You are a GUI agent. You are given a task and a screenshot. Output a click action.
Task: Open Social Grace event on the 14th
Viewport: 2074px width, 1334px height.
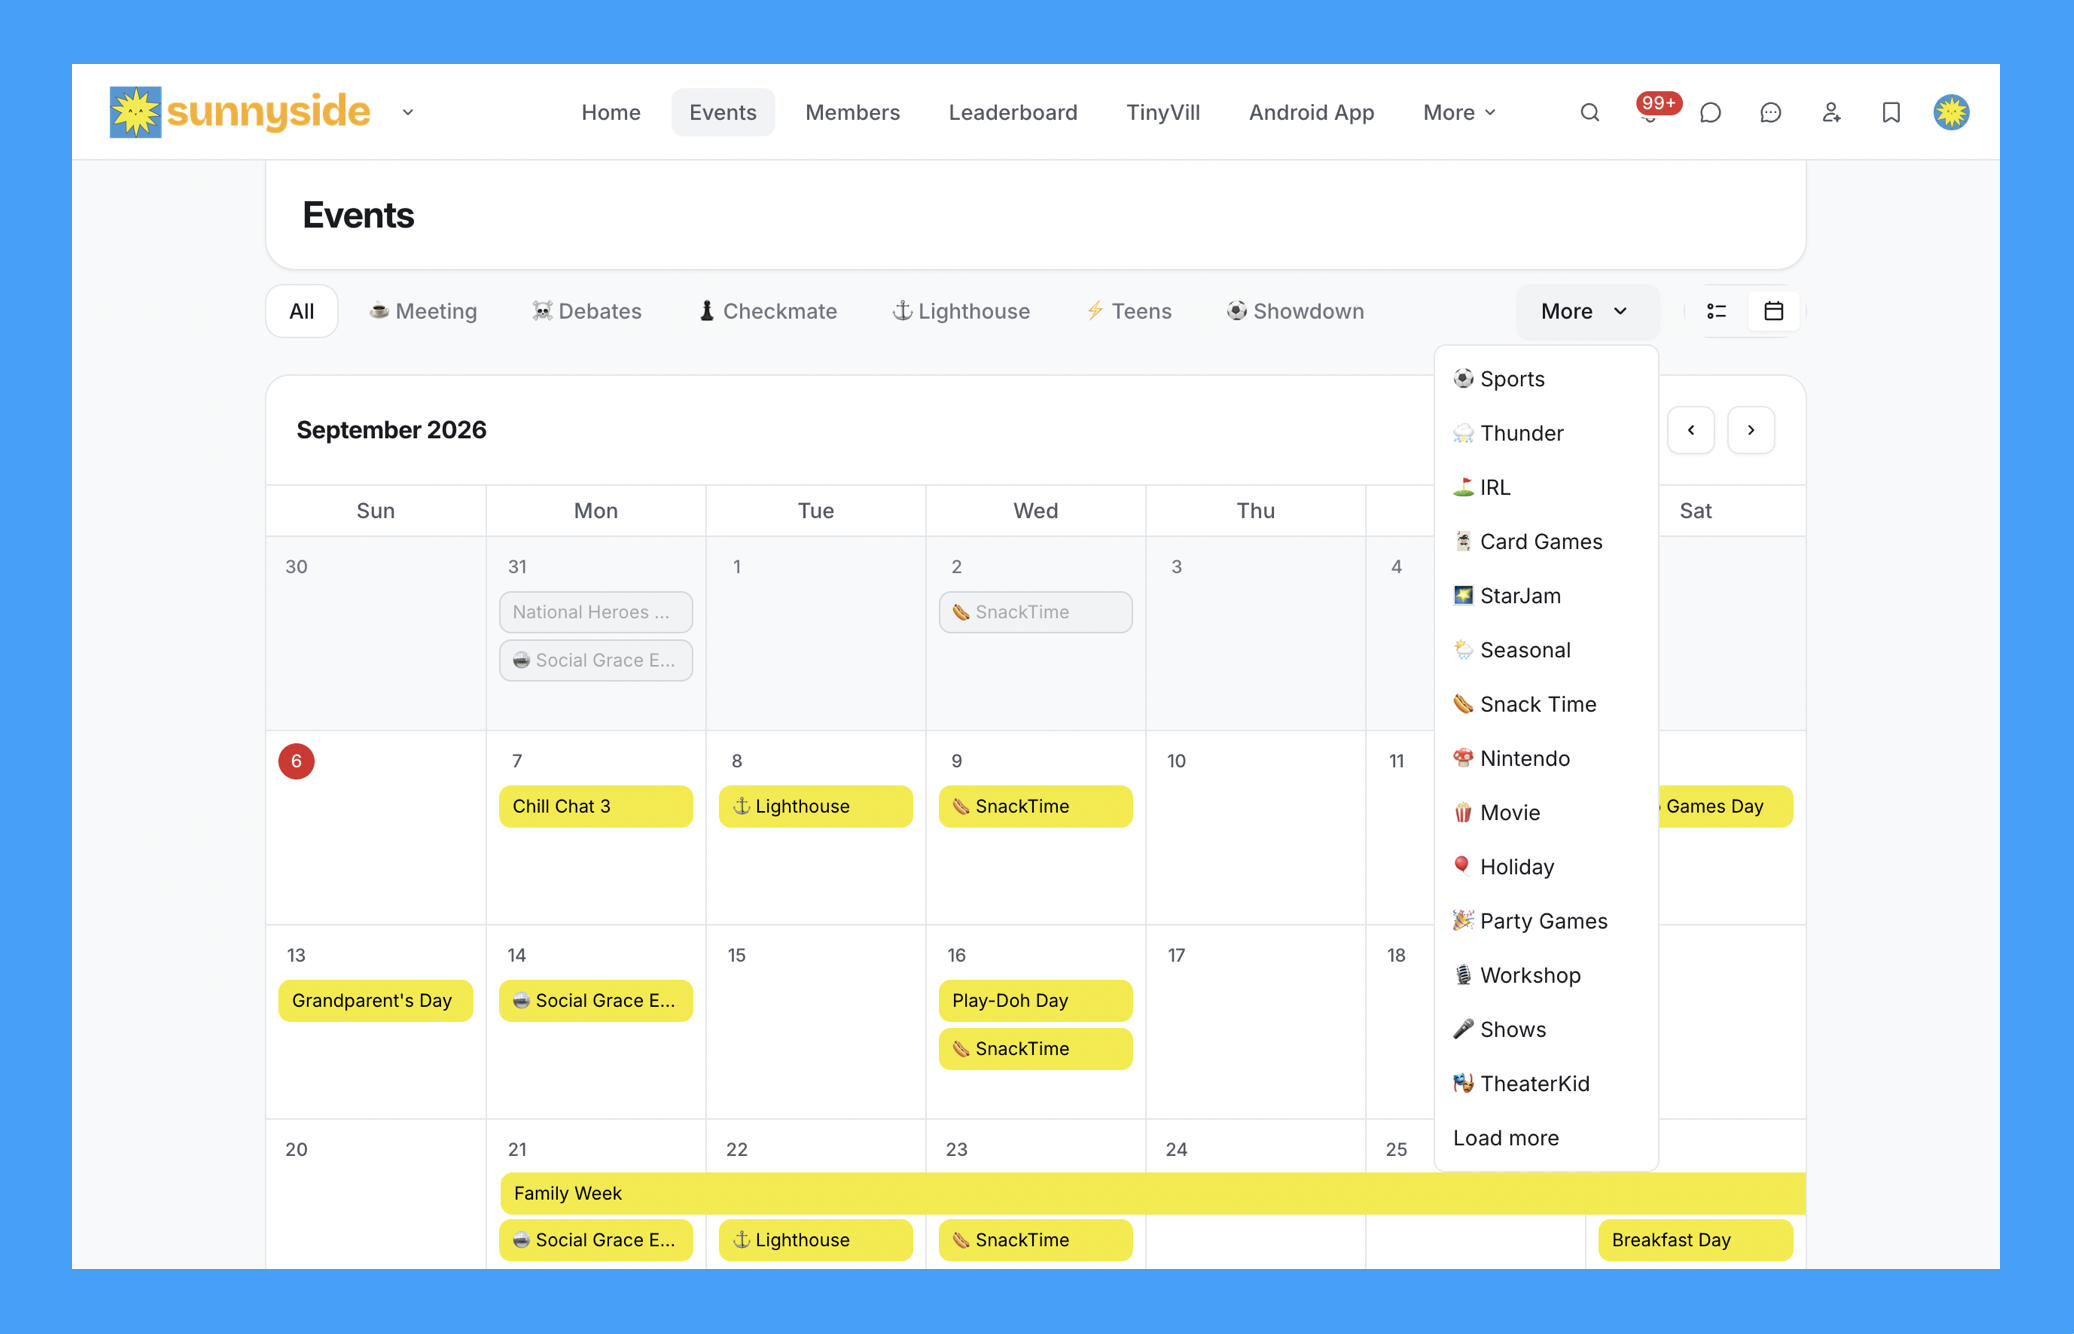(x=596, y=1000)
